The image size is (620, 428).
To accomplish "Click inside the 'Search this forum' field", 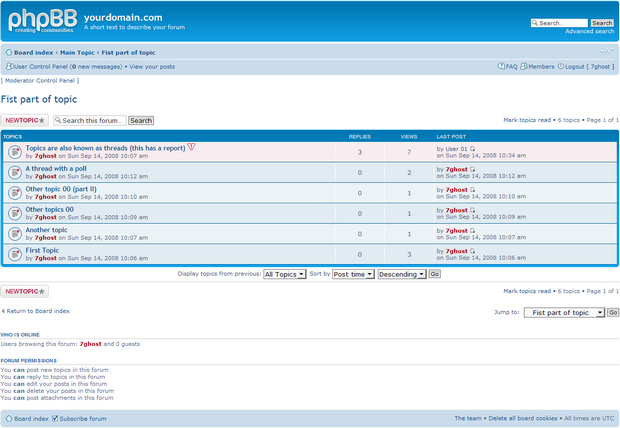I will click(90, 120).
